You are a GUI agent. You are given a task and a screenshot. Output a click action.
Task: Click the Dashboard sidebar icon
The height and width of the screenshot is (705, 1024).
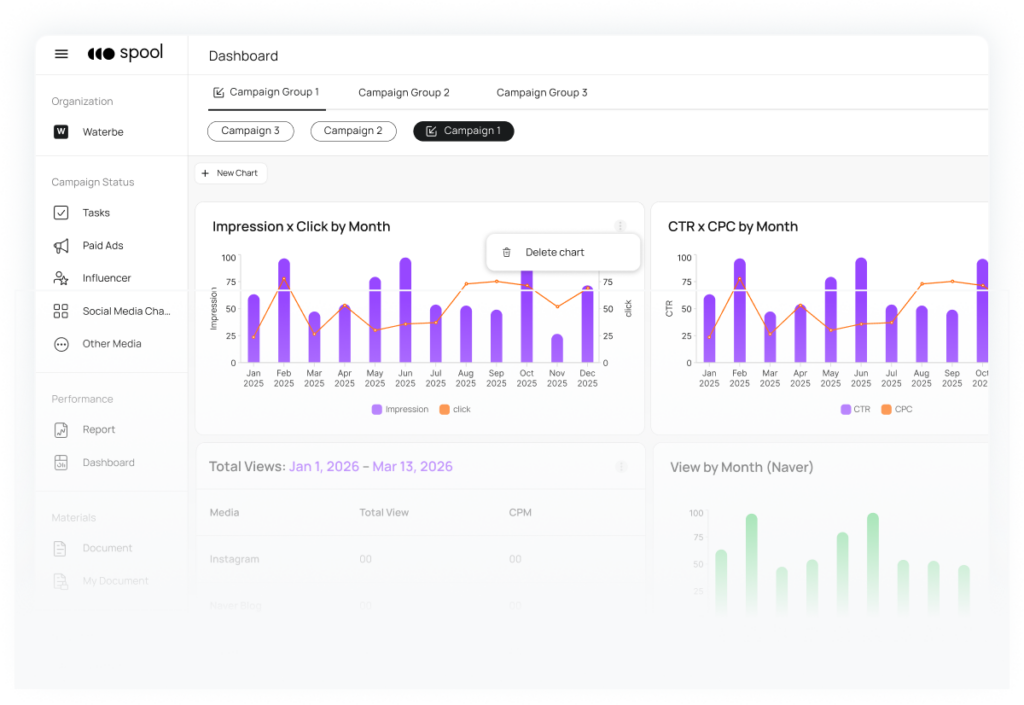pos(61,462)
